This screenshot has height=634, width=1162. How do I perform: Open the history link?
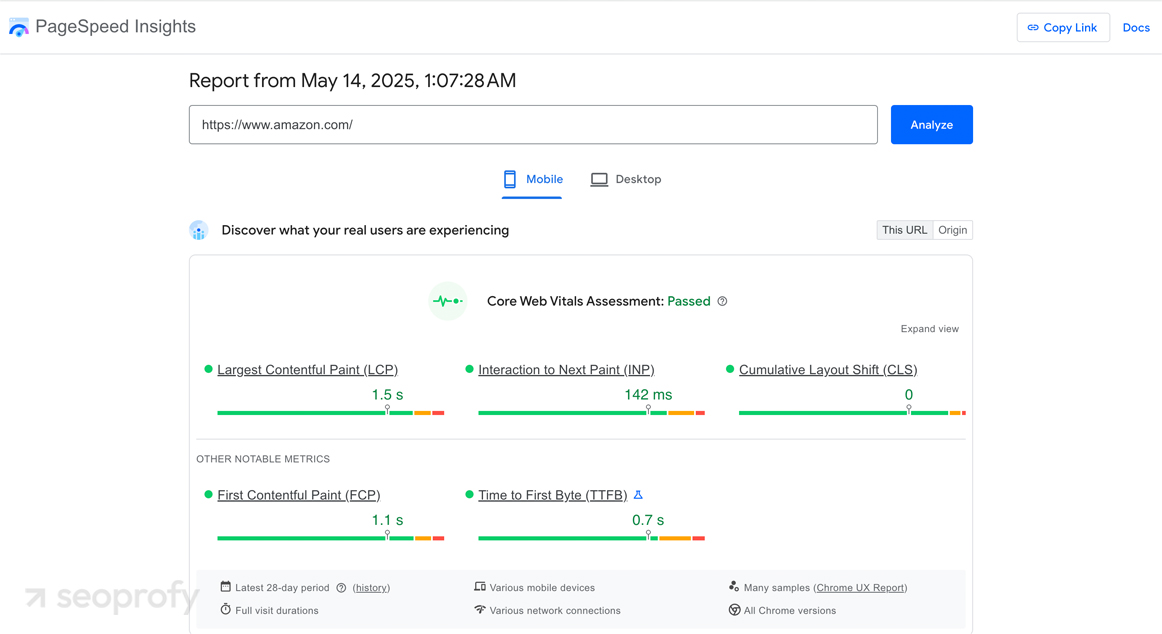point(371,588)
